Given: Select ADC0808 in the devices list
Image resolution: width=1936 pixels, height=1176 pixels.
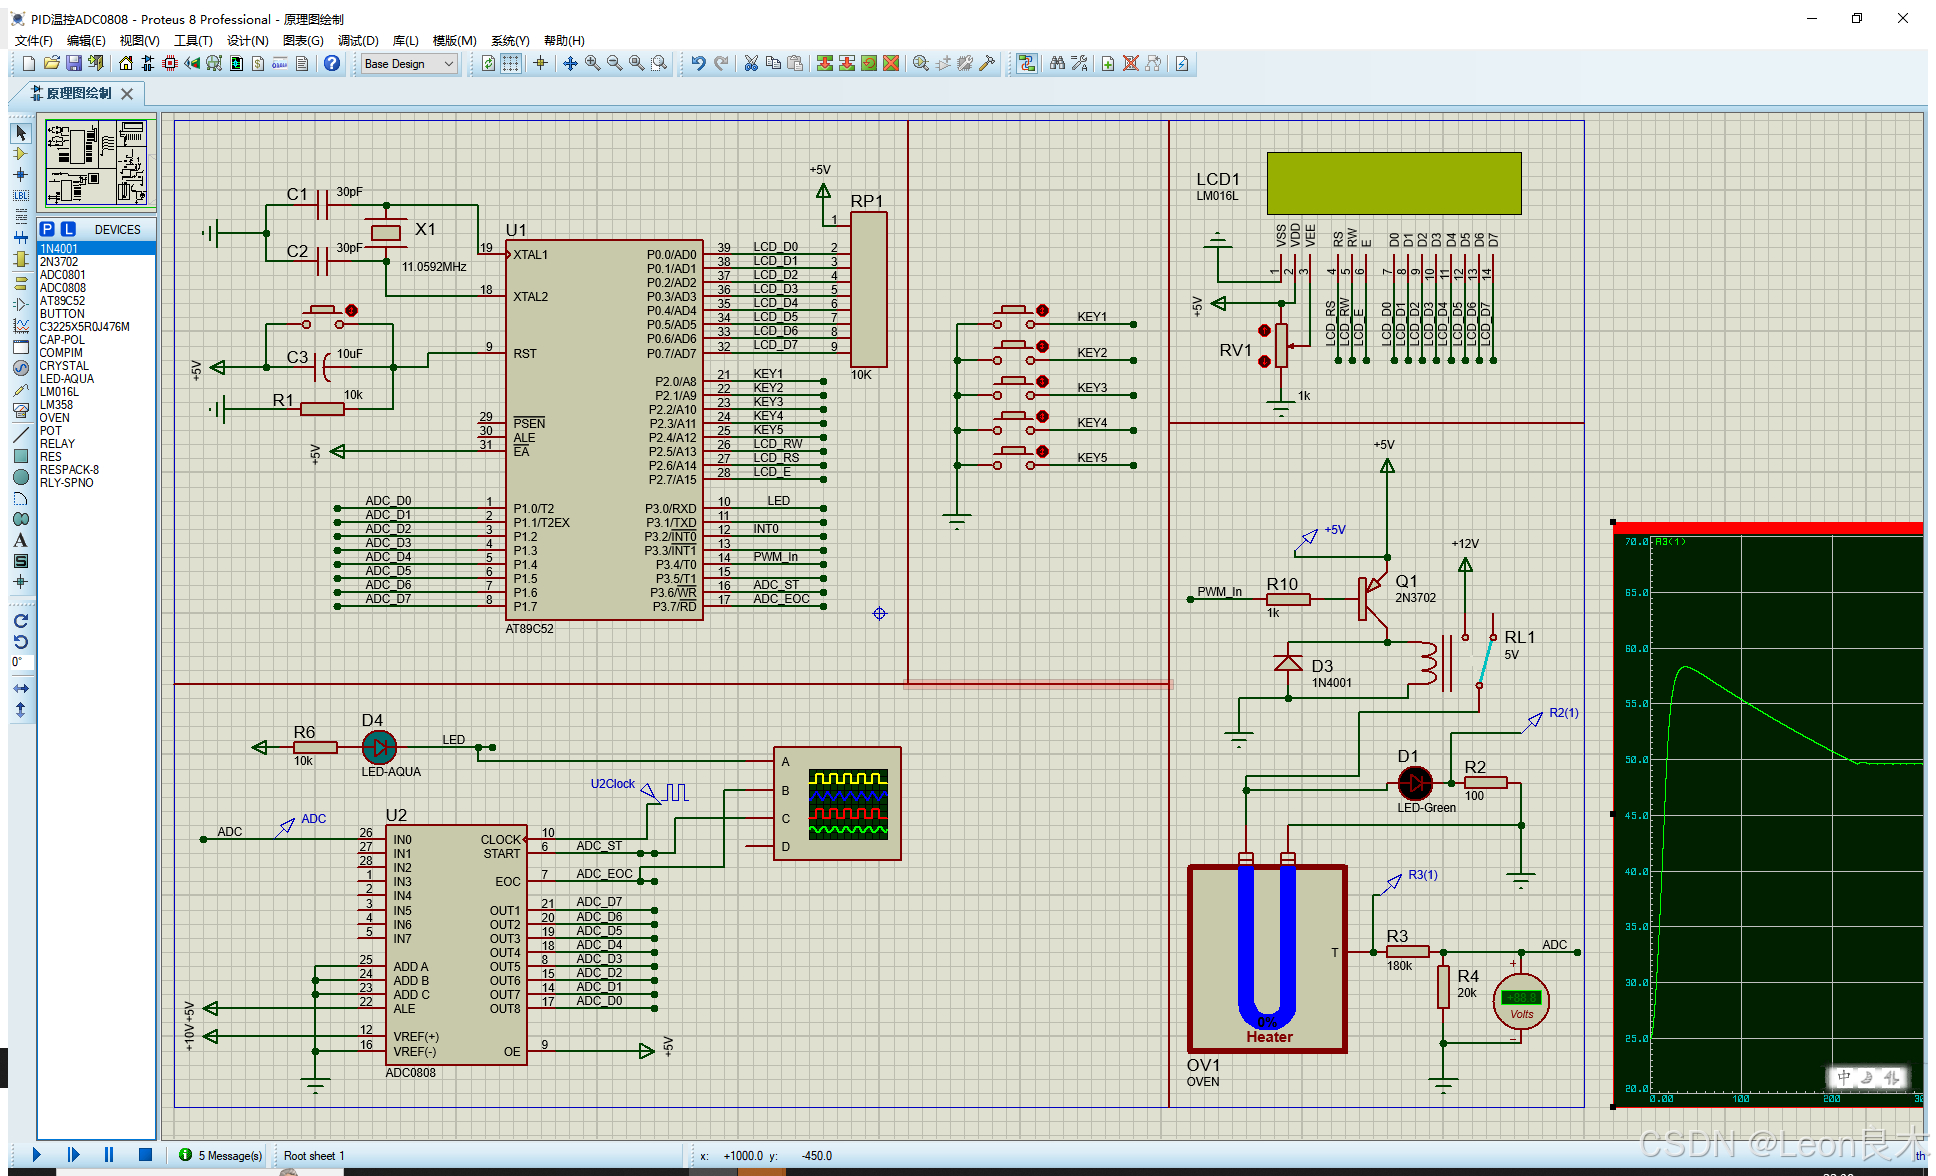Looking at the screenshot, I should (x=62, y=288).
